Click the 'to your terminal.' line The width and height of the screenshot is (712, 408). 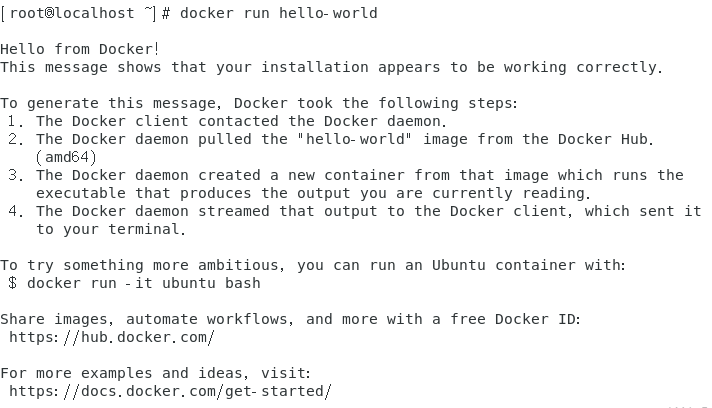click(x=110, y=229)
